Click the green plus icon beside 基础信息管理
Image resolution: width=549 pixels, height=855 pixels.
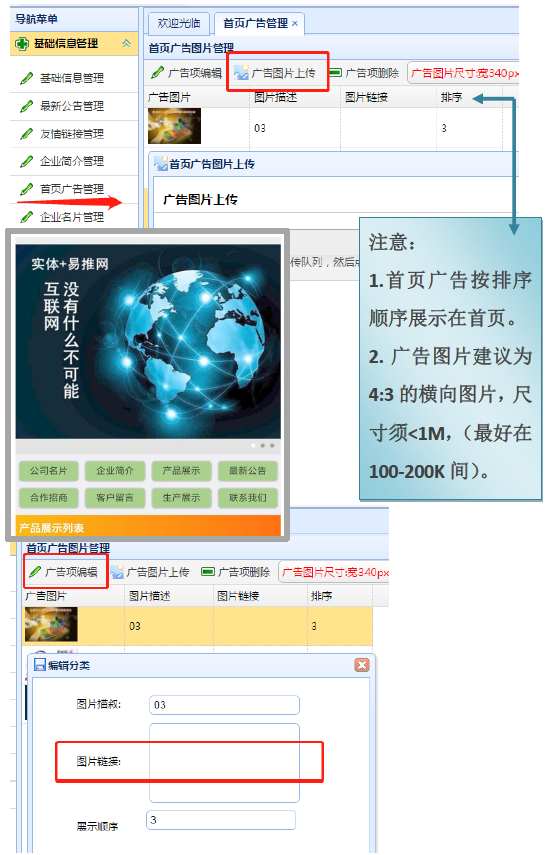coord(22,44)
